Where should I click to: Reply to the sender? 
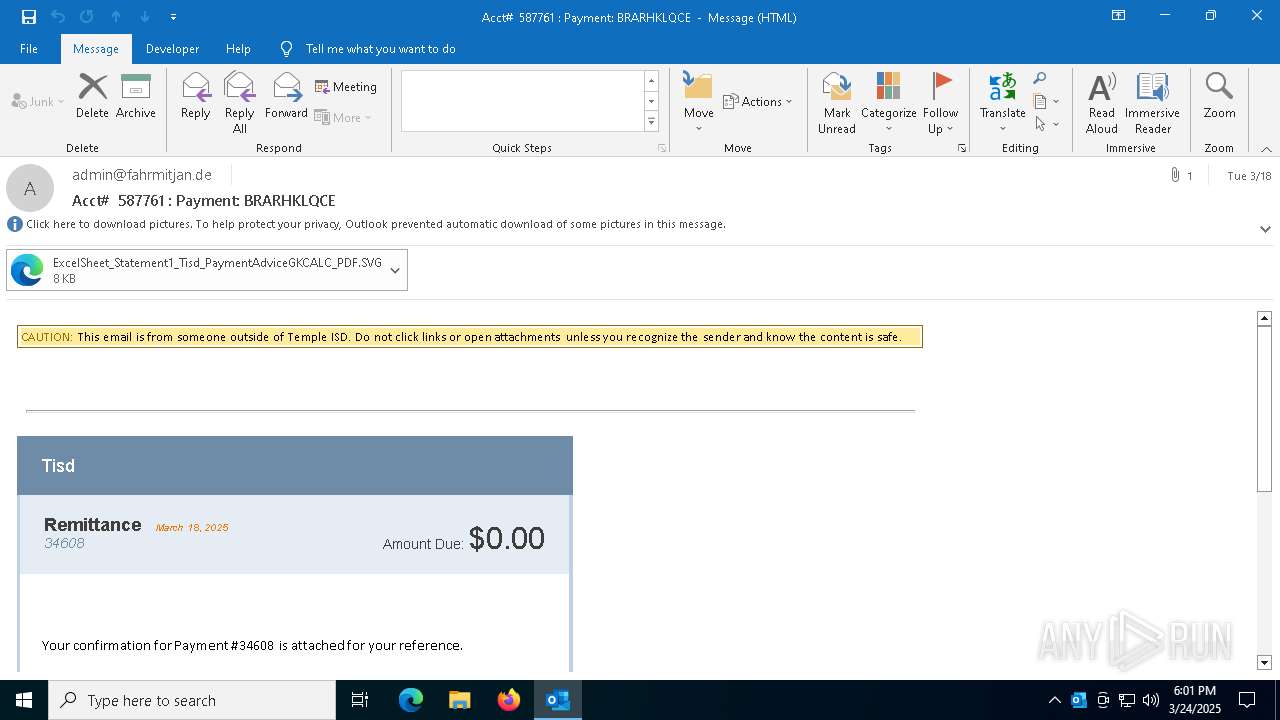(196, 96)
